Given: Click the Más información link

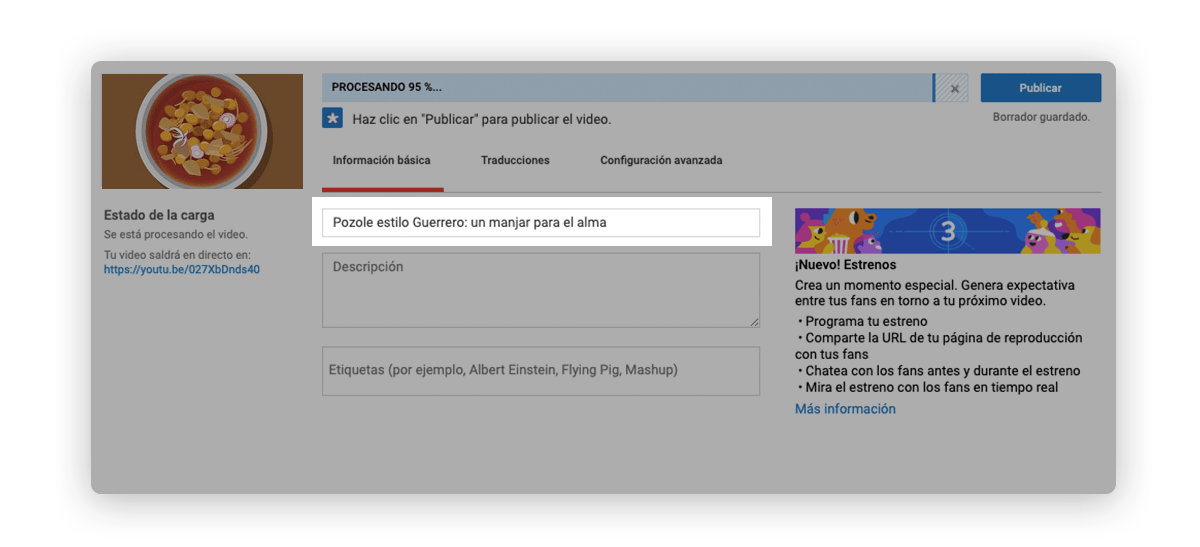Looking at the screenshot, I should 845,409.
